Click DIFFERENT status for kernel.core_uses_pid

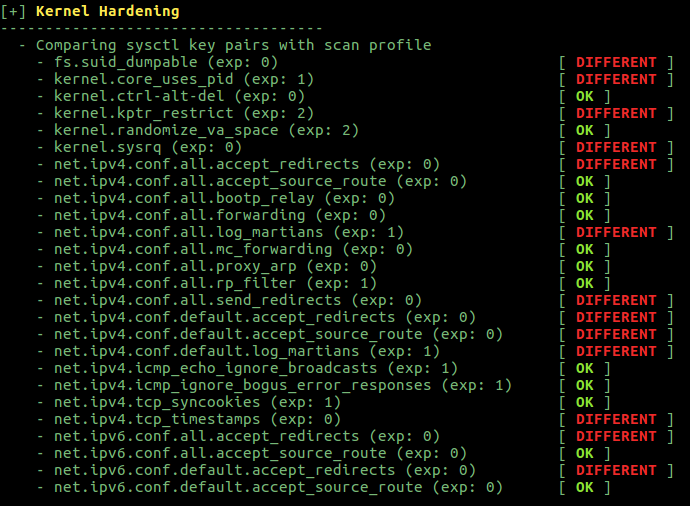pyautogui.click(x=616, y=79)
